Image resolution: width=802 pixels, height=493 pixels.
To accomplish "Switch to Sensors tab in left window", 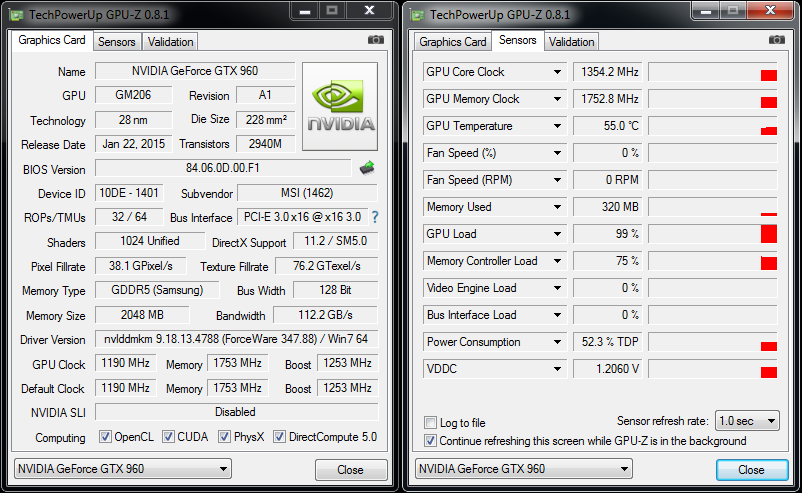I will (x=117, y=41).
